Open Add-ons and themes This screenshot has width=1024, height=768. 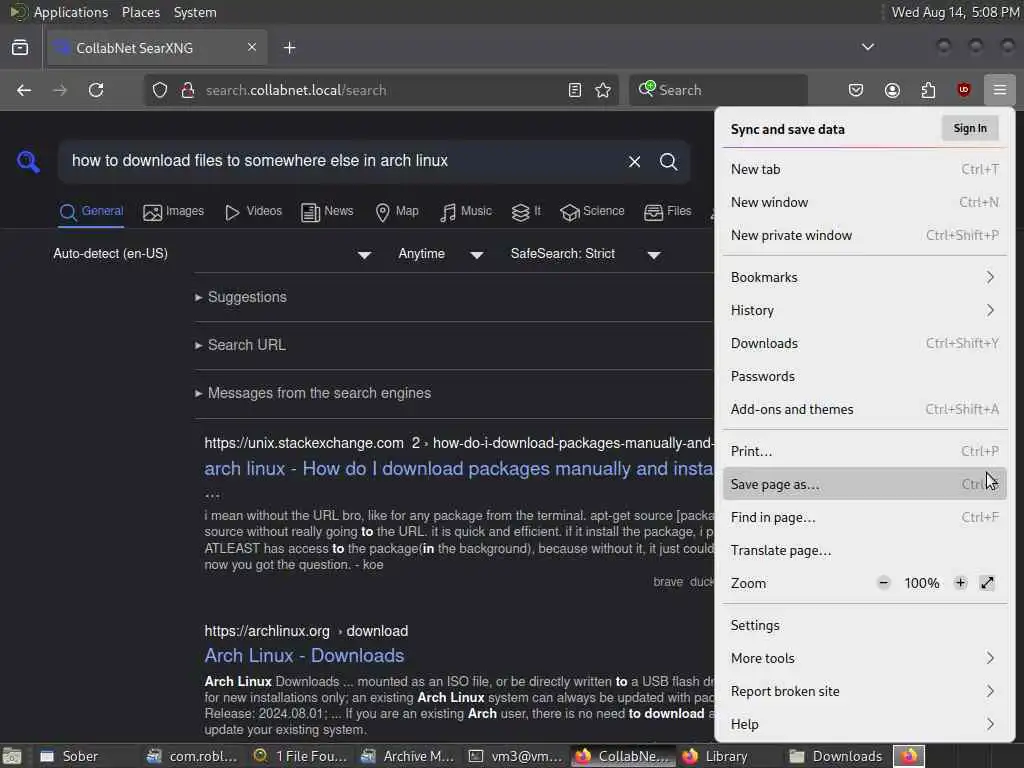864,409
